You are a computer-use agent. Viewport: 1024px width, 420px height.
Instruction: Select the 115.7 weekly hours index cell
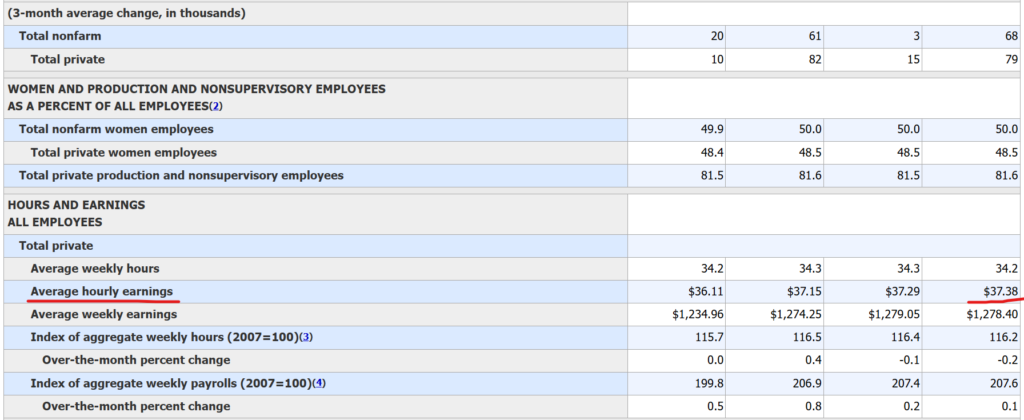click(x=710, y=337)
